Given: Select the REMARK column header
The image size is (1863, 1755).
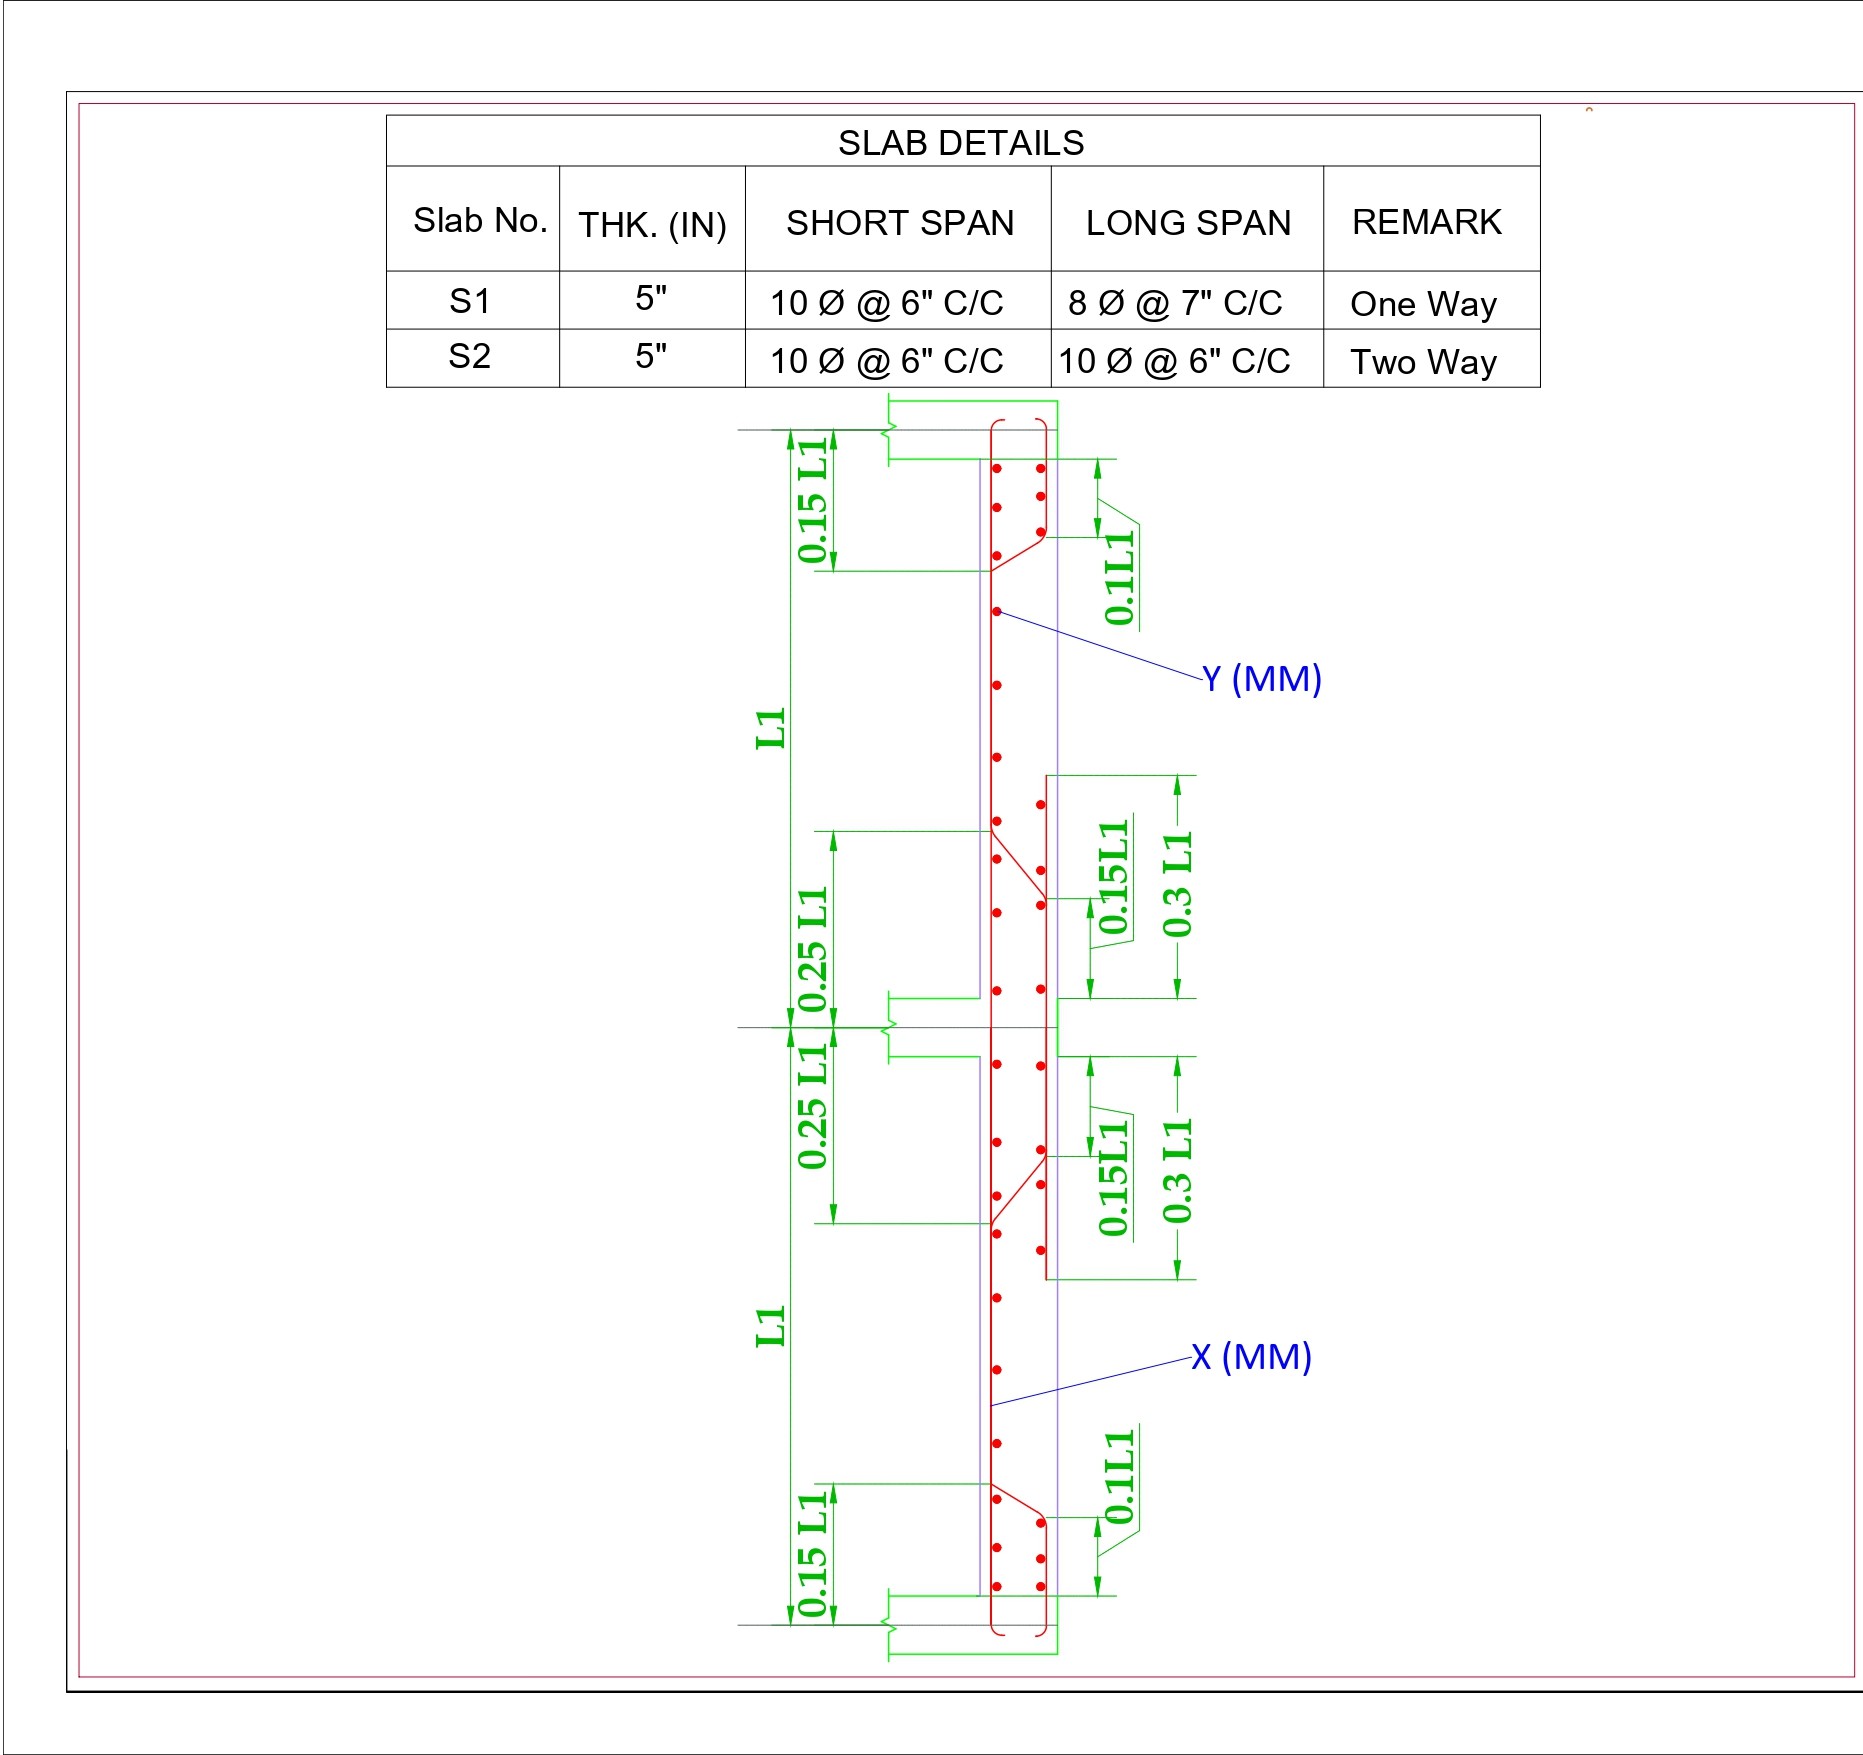Looking at the screenshot, I should click(1426, 221).
